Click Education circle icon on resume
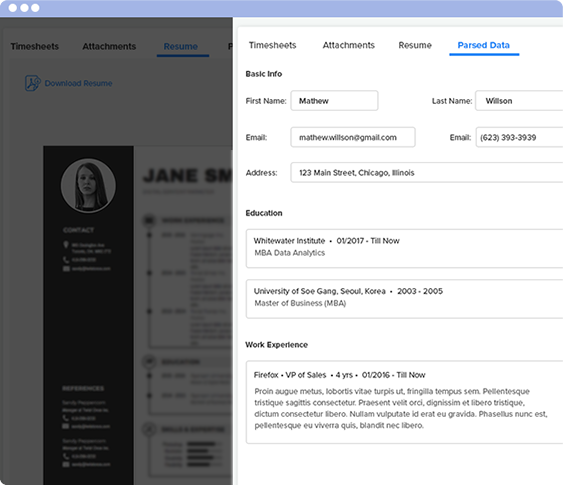The image size is (563, 485). coord(149,362)
